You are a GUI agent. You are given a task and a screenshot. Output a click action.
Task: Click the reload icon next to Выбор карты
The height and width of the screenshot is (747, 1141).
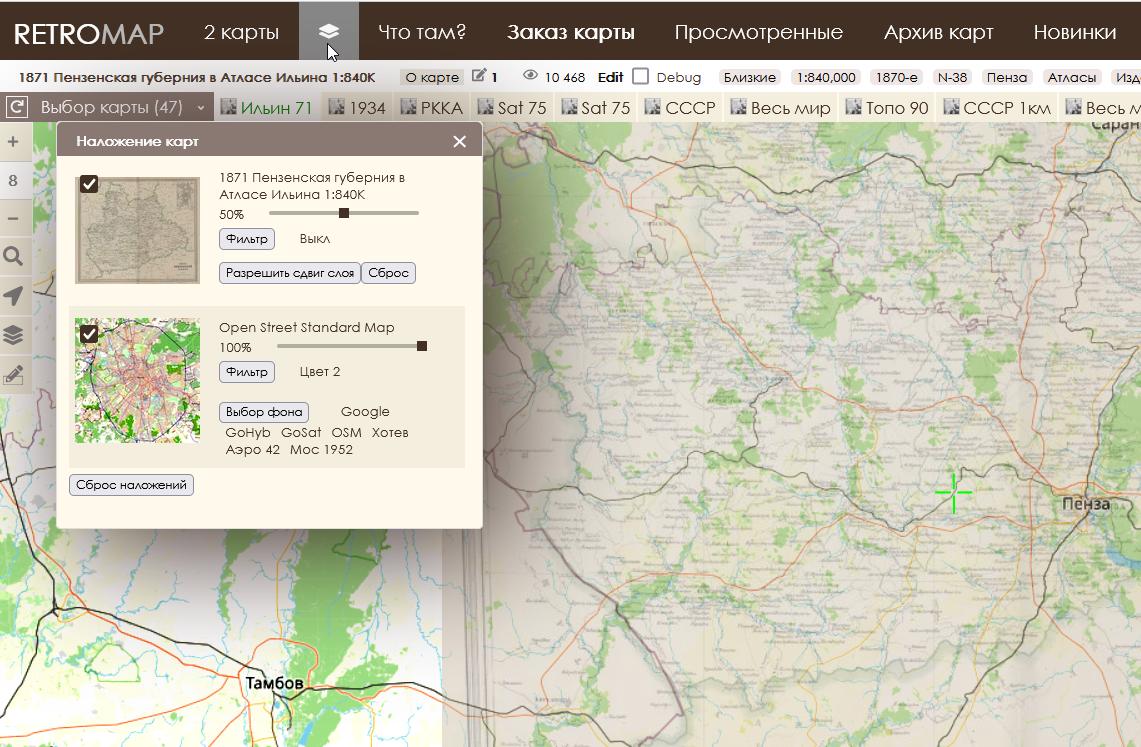[x=15, y=106]
